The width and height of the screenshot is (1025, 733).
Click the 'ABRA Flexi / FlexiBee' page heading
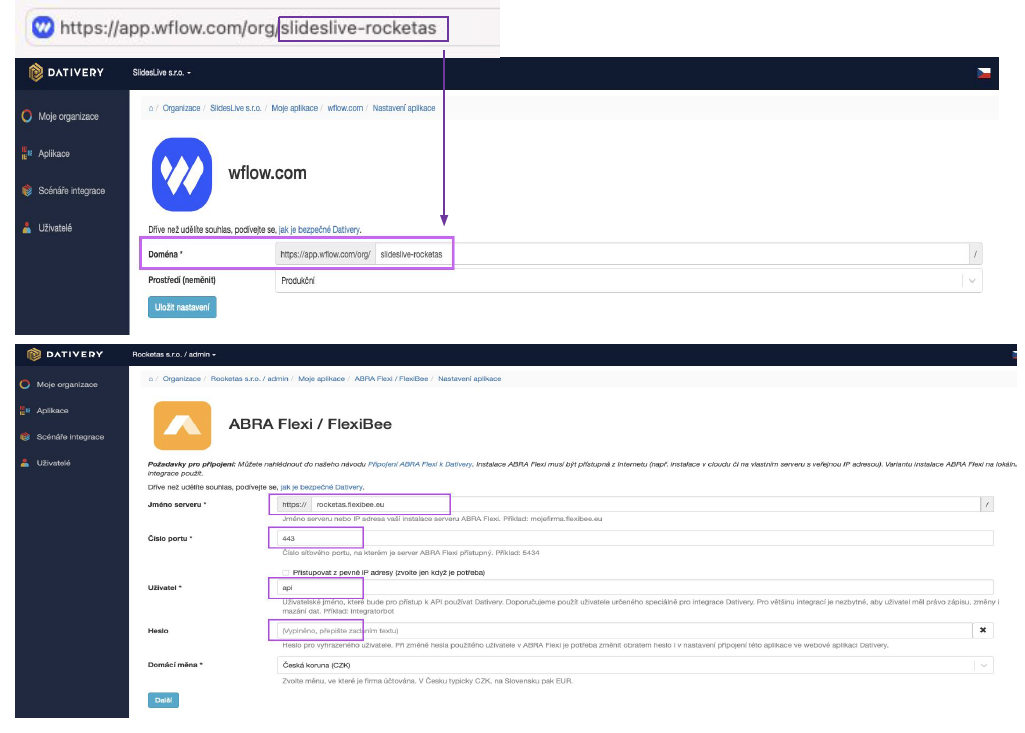tap(310, 424)
